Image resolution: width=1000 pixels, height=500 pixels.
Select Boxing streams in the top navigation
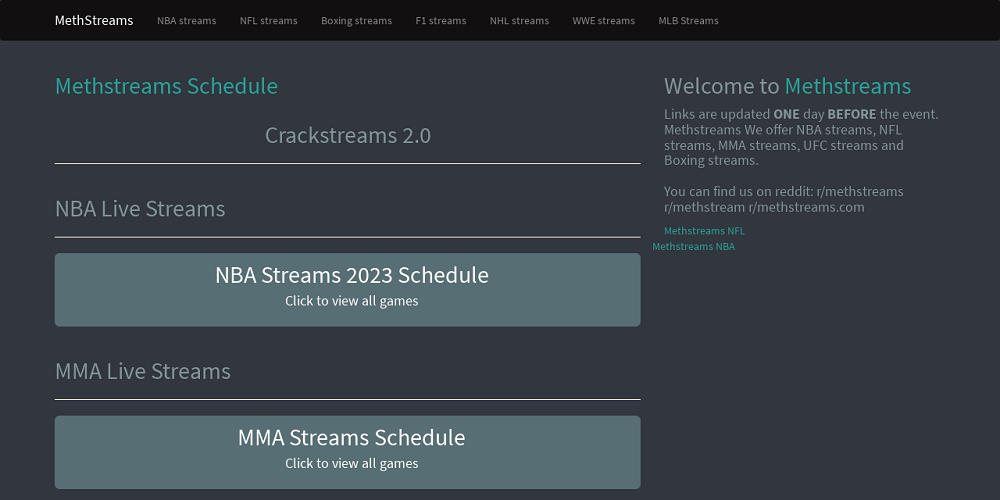click(357, 20)
